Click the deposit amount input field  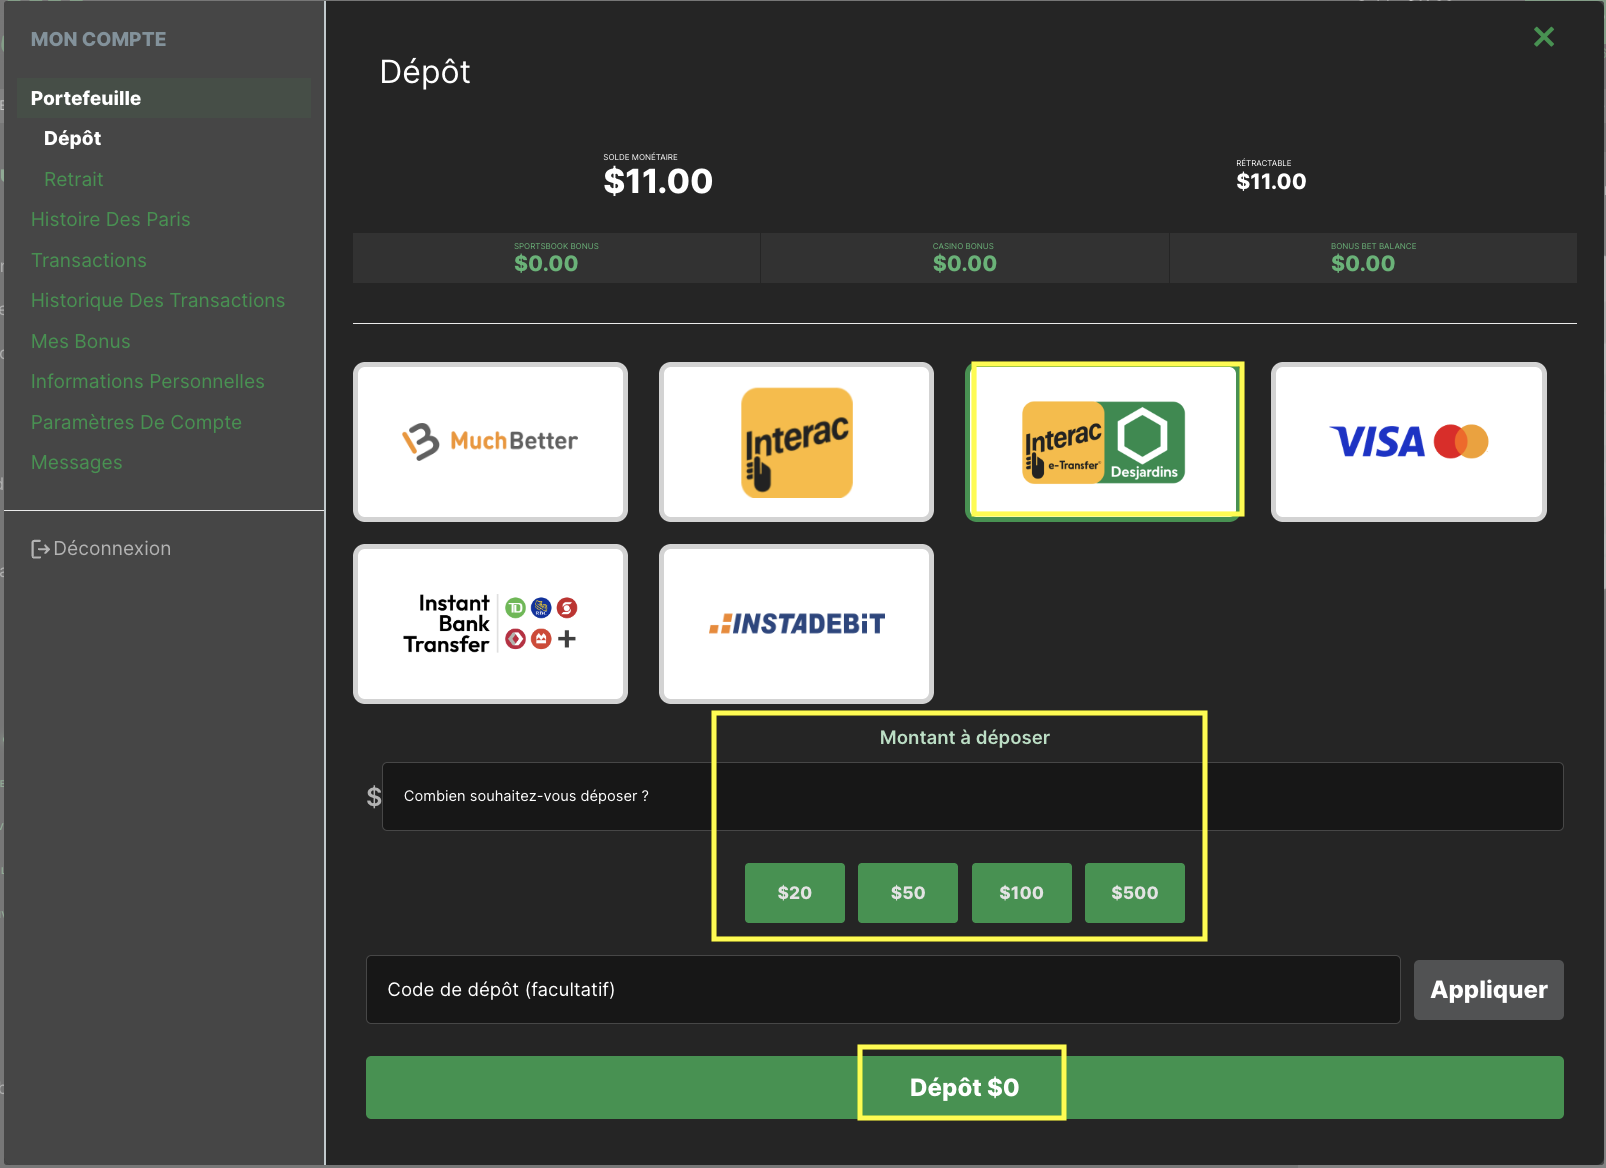971,797
